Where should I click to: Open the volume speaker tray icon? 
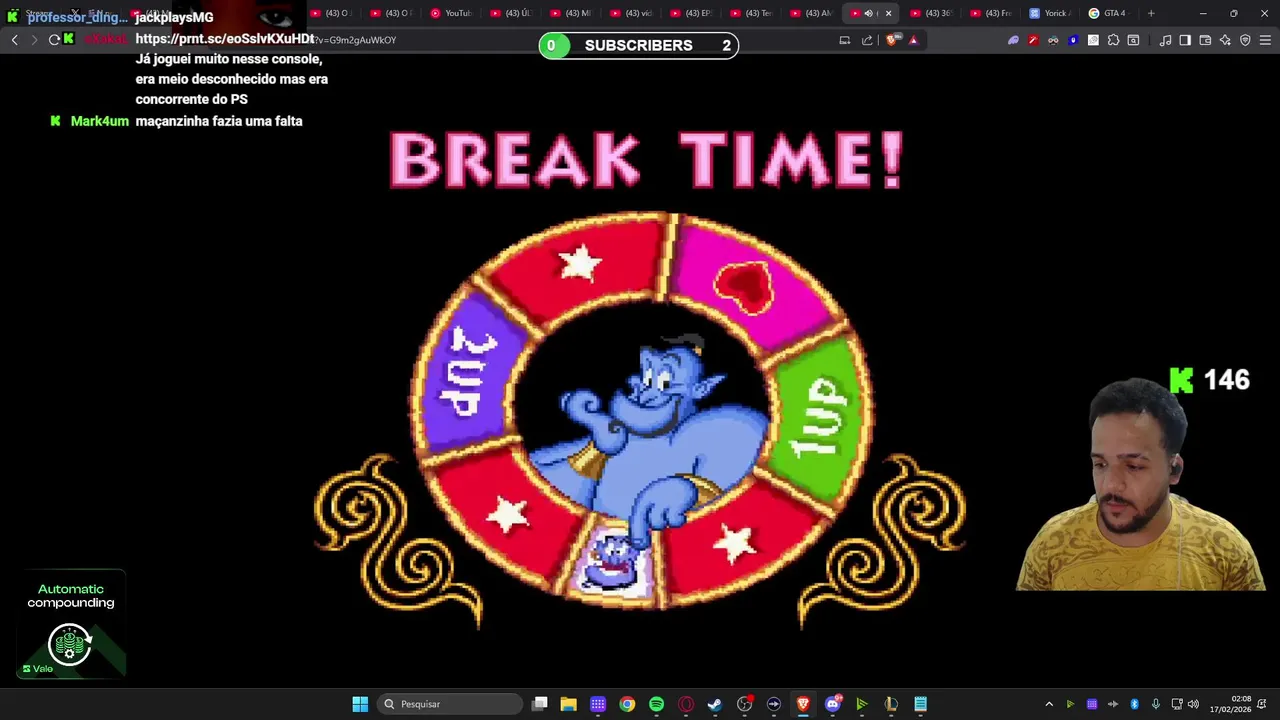pos(1193,704)
